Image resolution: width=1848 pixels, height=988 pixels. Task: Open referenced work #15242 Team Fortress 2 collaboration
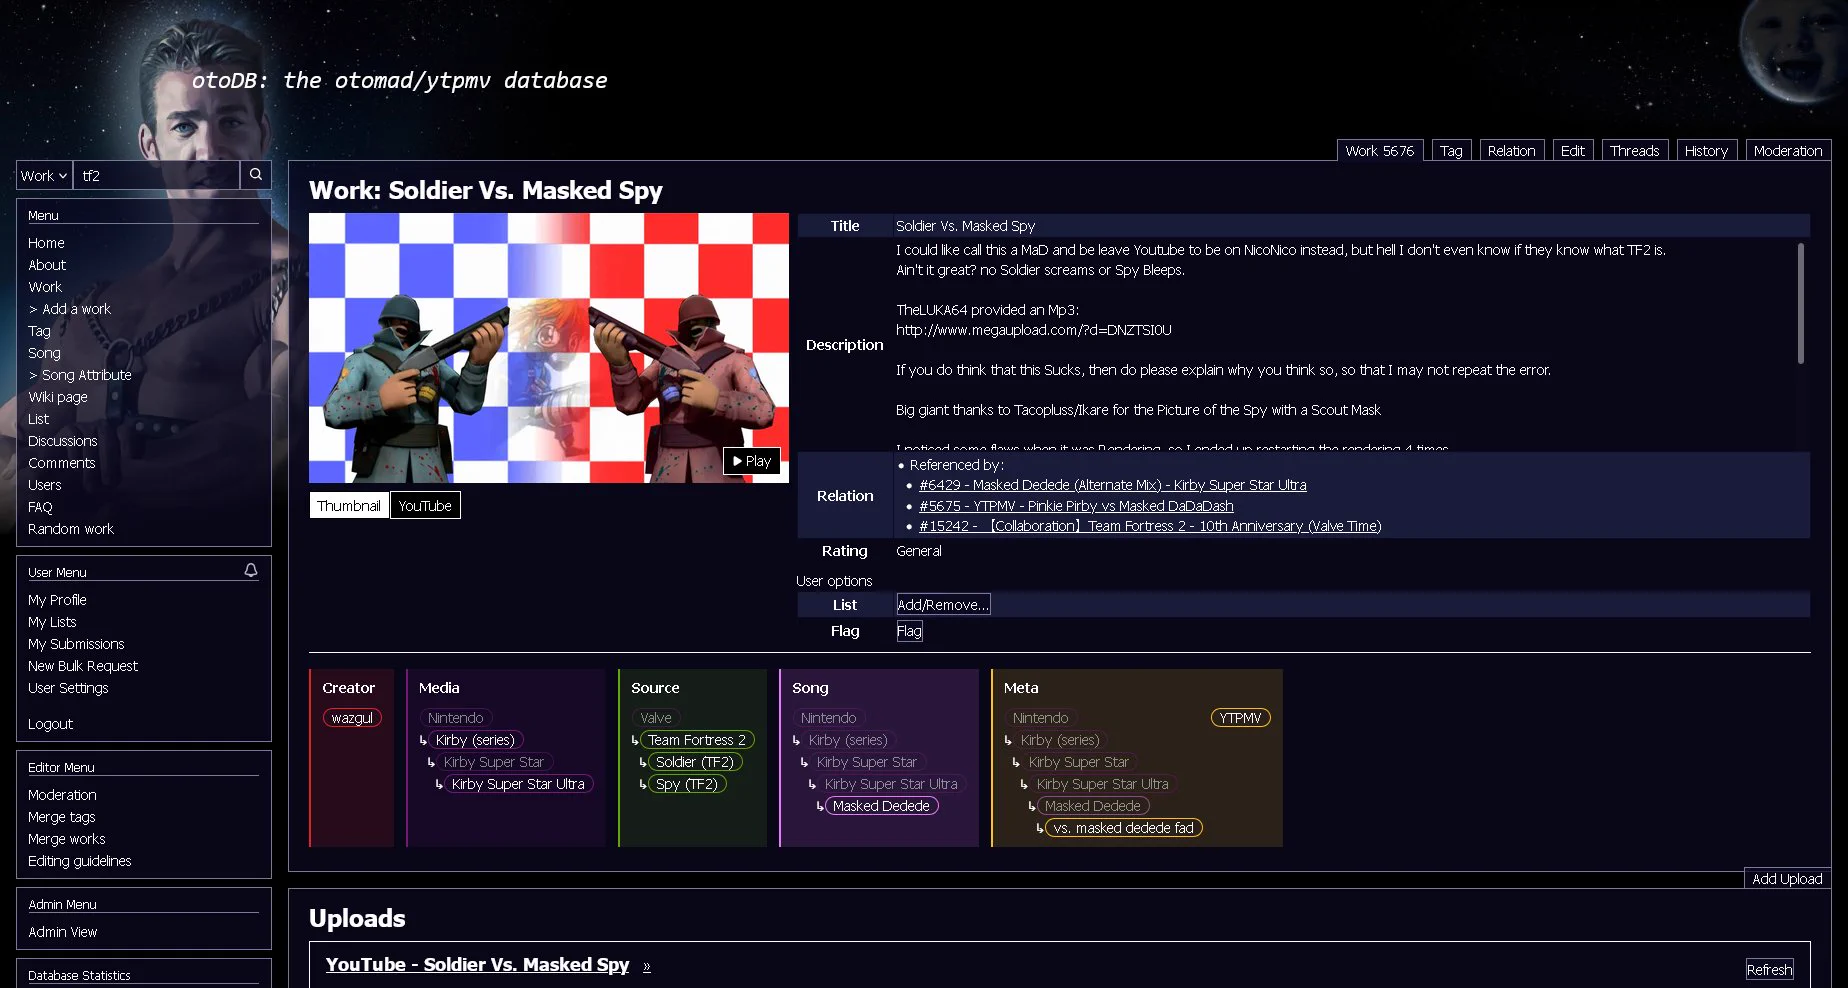[1150, 526]
